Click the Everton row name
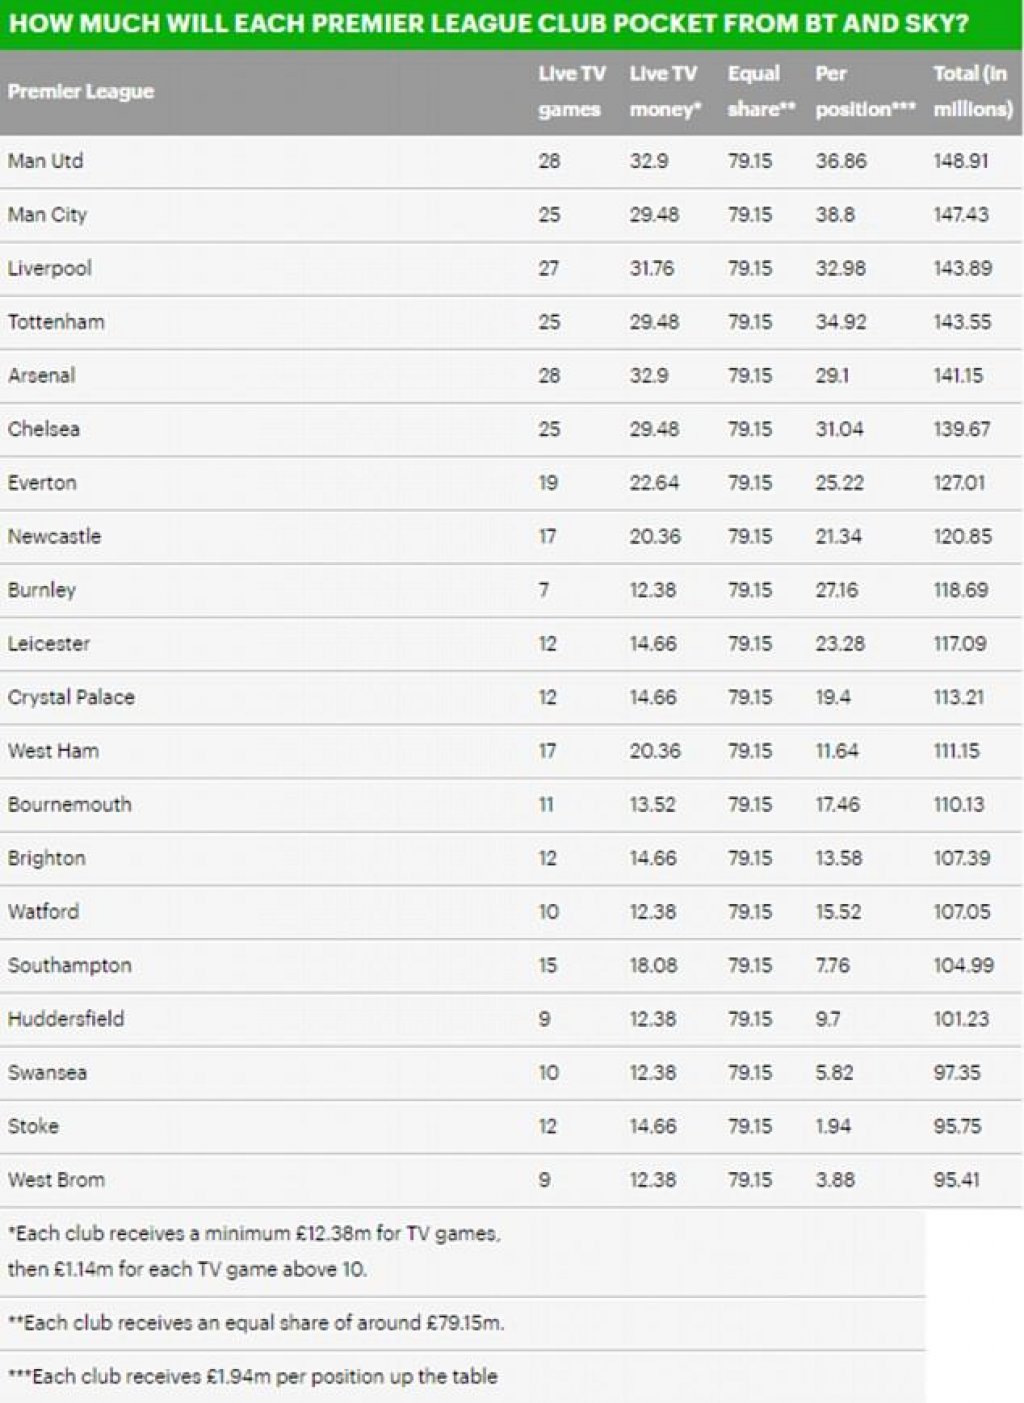 [x=42, y=483]
